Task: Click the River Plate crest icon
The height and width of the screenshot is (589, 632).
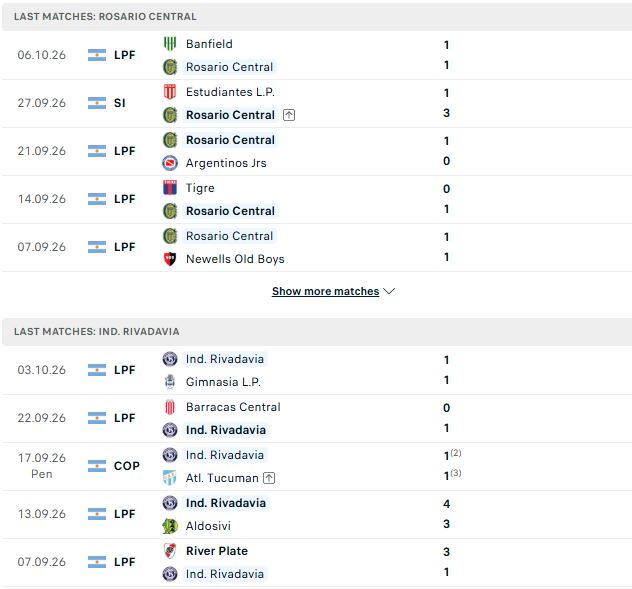Action: pyautogui.click(x=170, y=551)
